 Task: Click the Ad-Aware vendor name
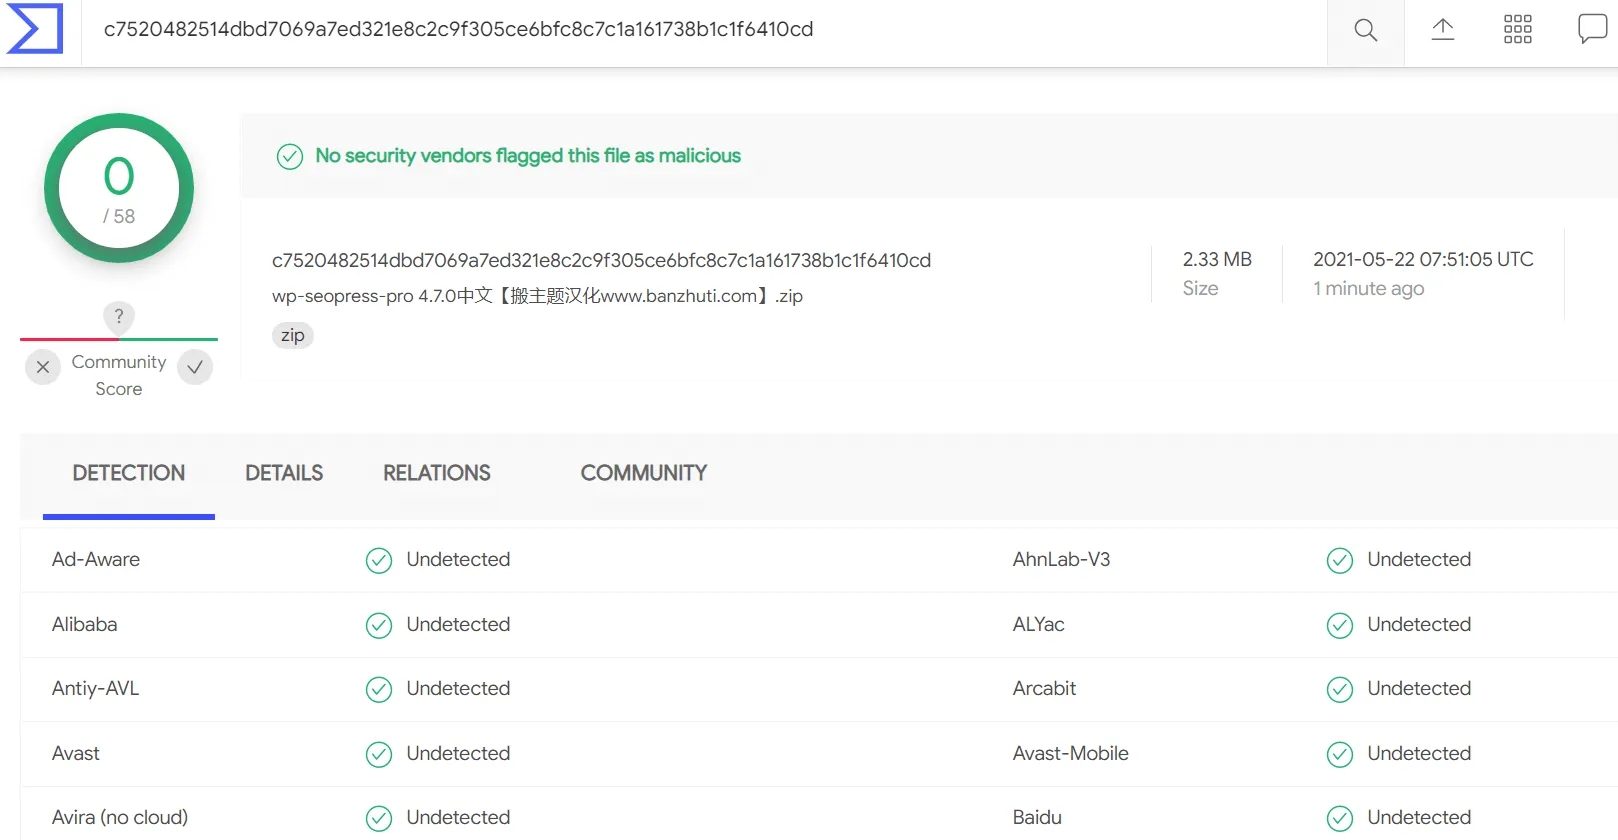tap(96, 559)
